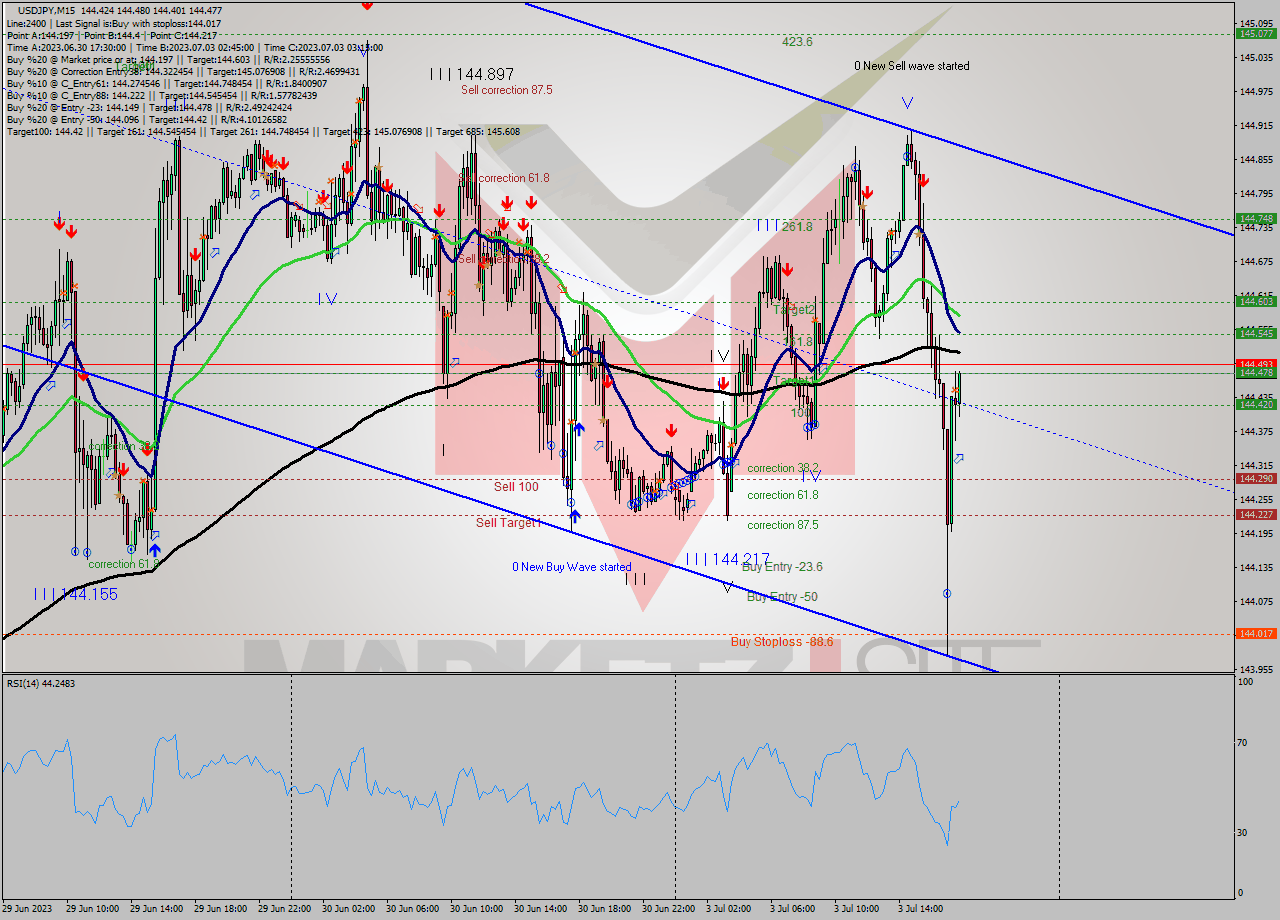Select the '3 Jul 02:00' time axis label

(730, 909)
